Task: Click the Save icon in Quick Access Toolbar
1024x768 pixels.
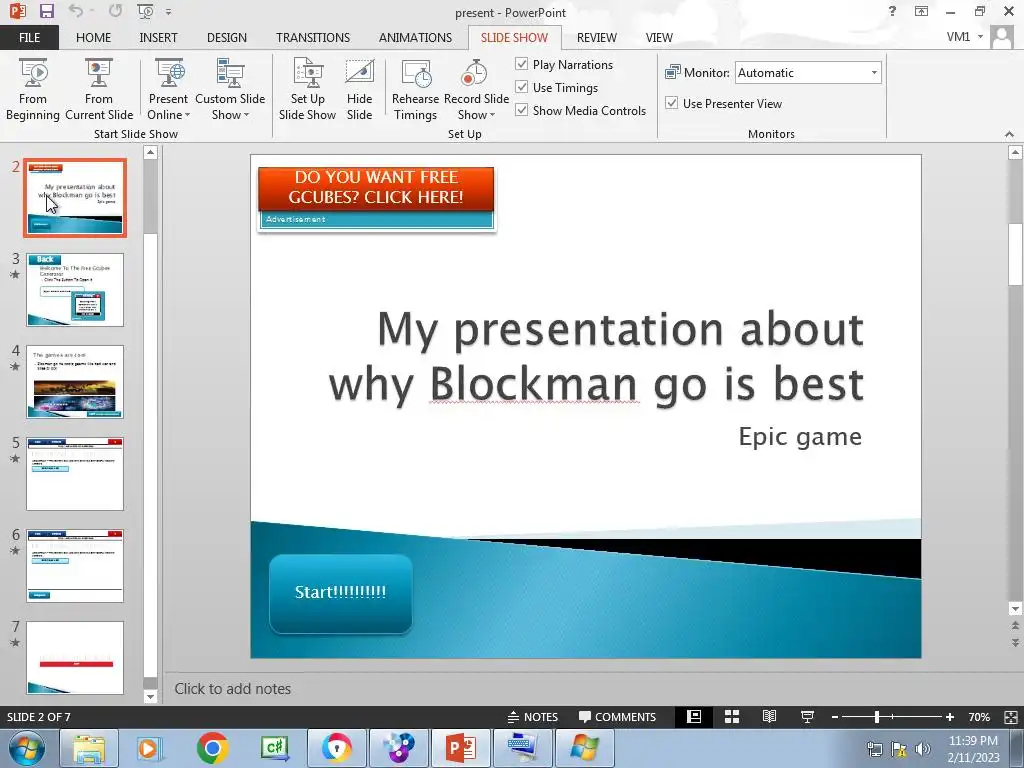Action: point(46,11)
